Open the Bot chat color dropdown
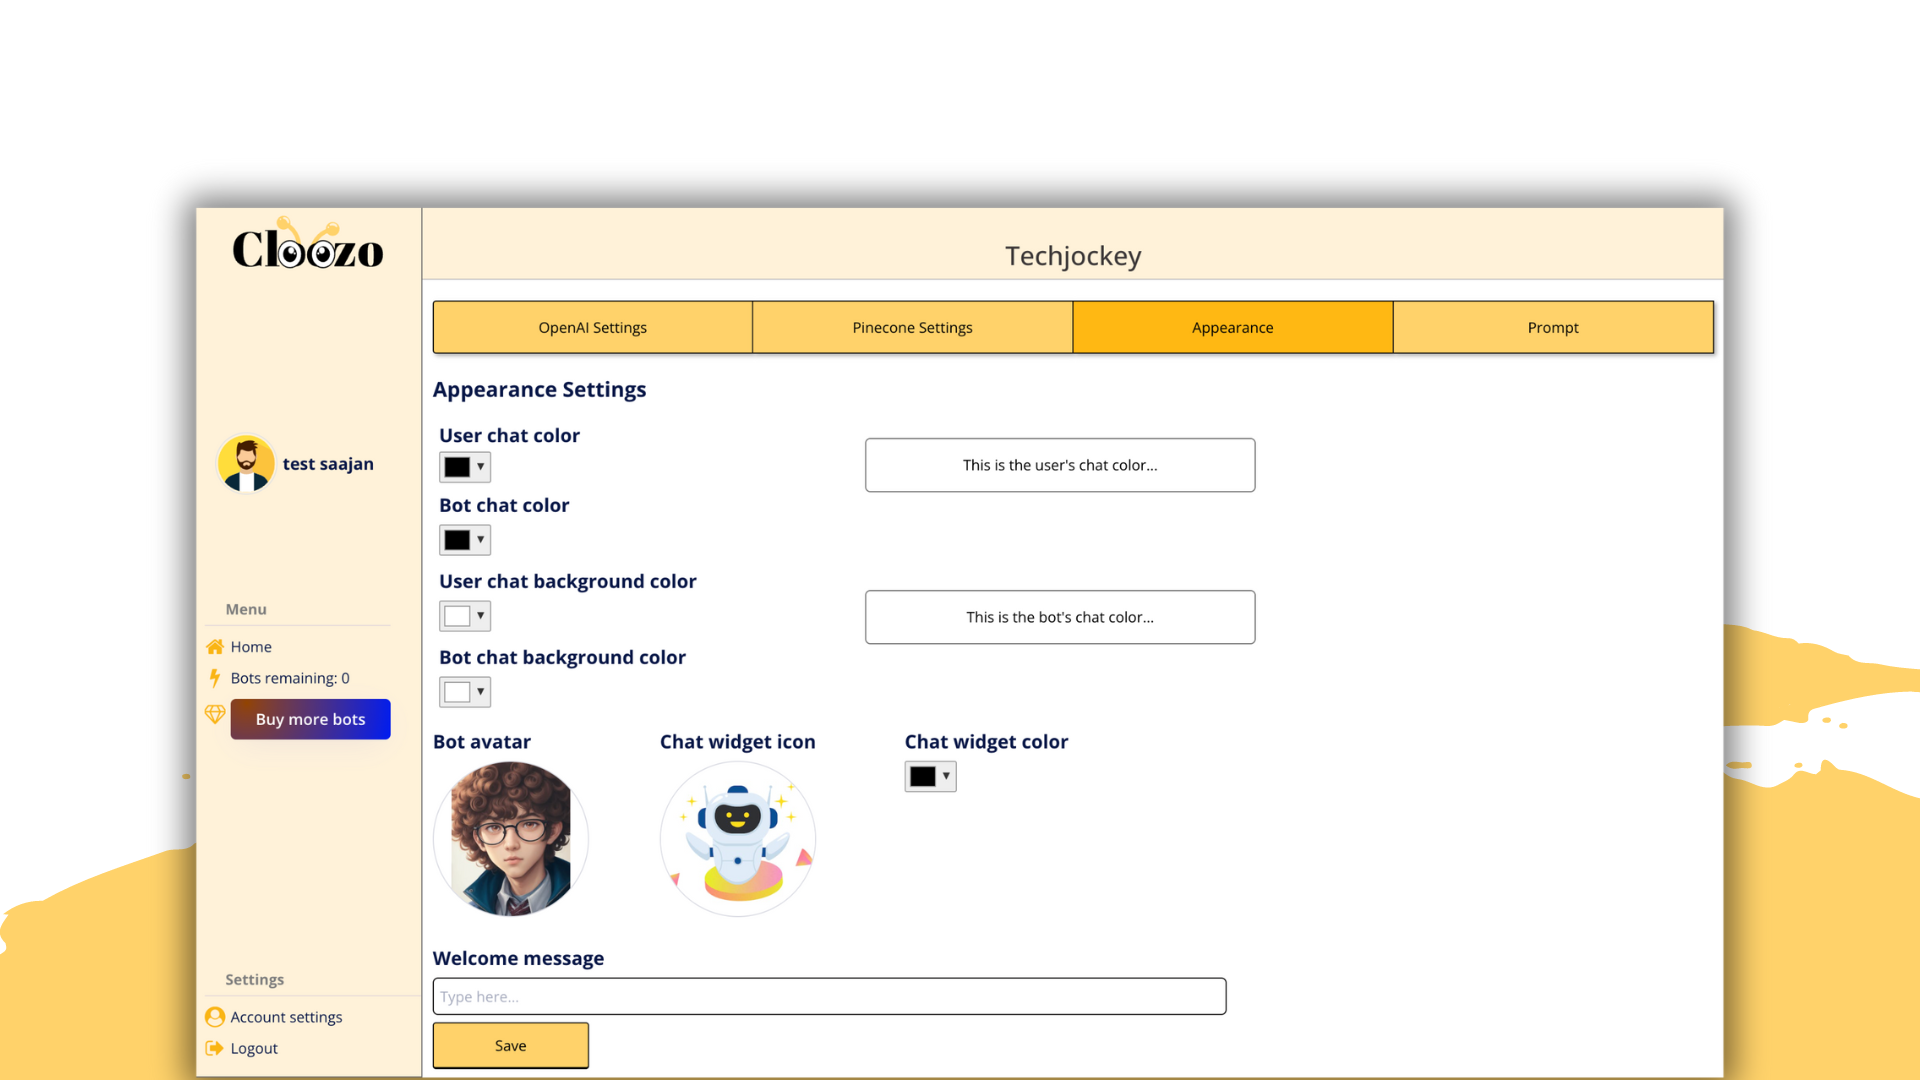Viewport: 1920px width, 1080px height. (465, 540)
